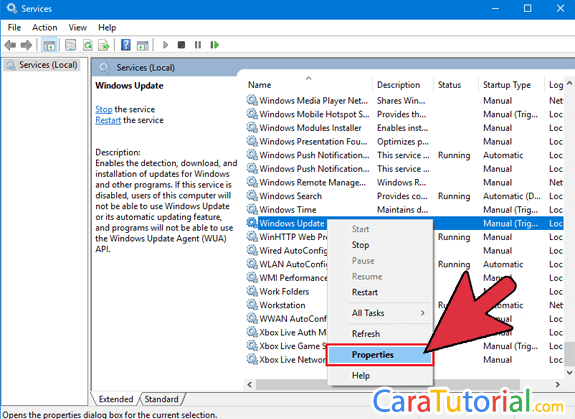Screen dimensions: 575x419
Task: Click gear icon of Windows Search service
Action: pyautogui.click(x=252, y=195)
